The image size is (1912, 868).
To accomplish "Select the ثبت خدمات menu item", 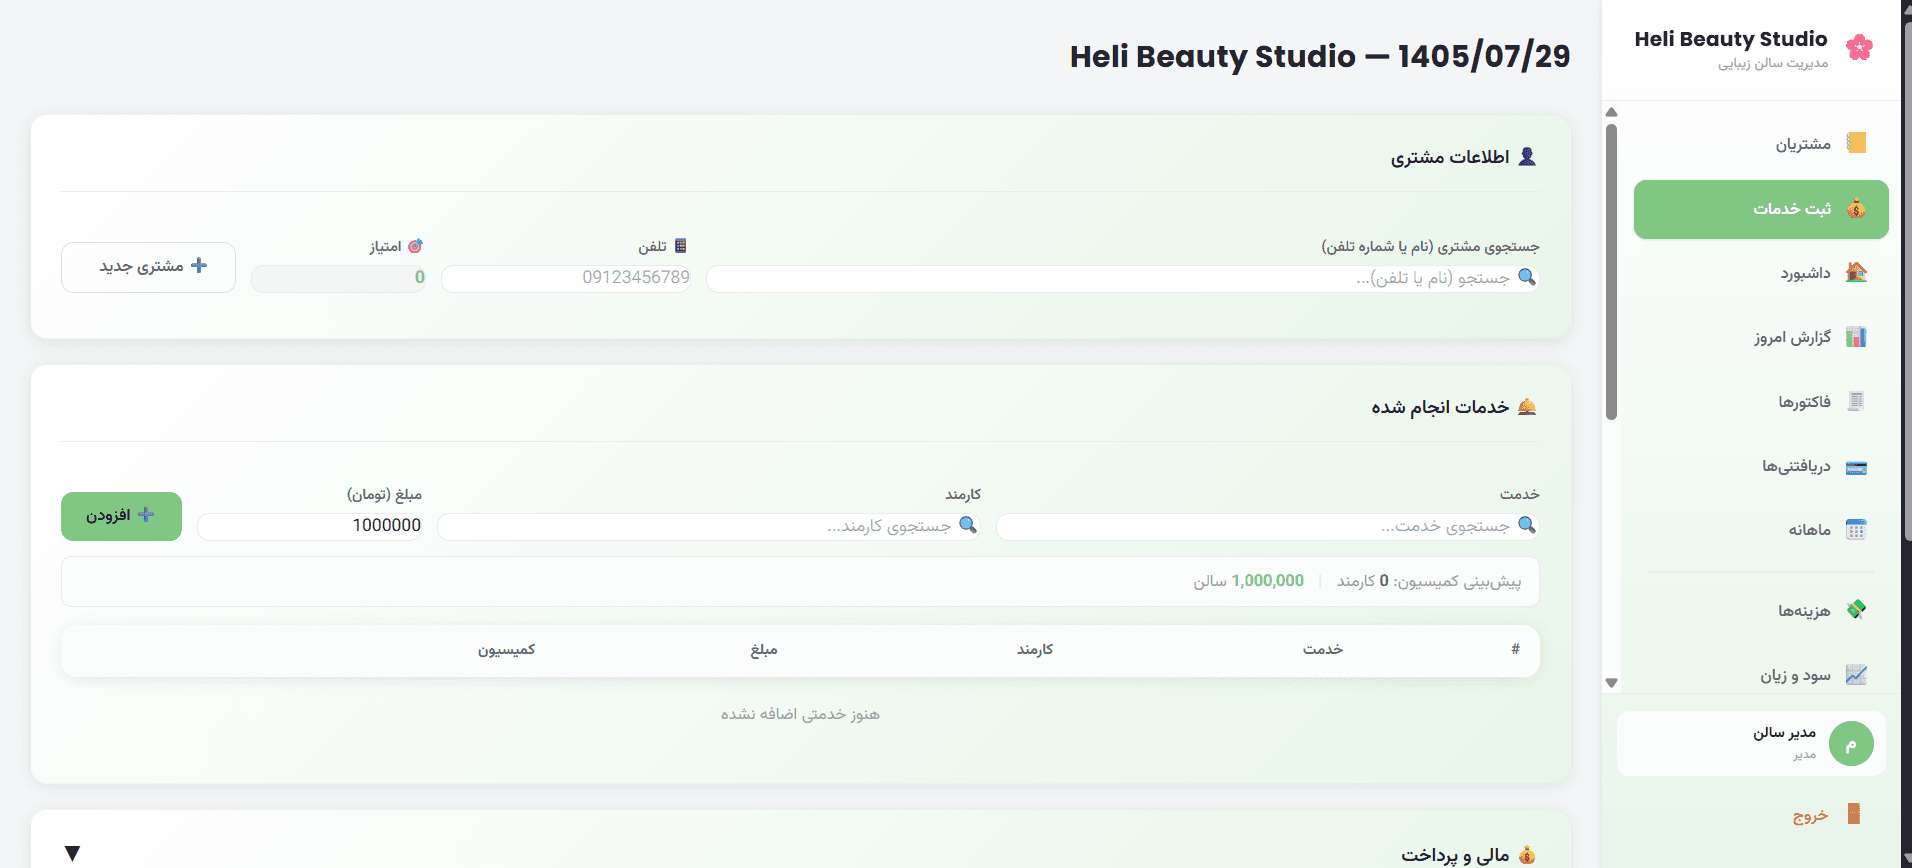I will [1761, 209].
